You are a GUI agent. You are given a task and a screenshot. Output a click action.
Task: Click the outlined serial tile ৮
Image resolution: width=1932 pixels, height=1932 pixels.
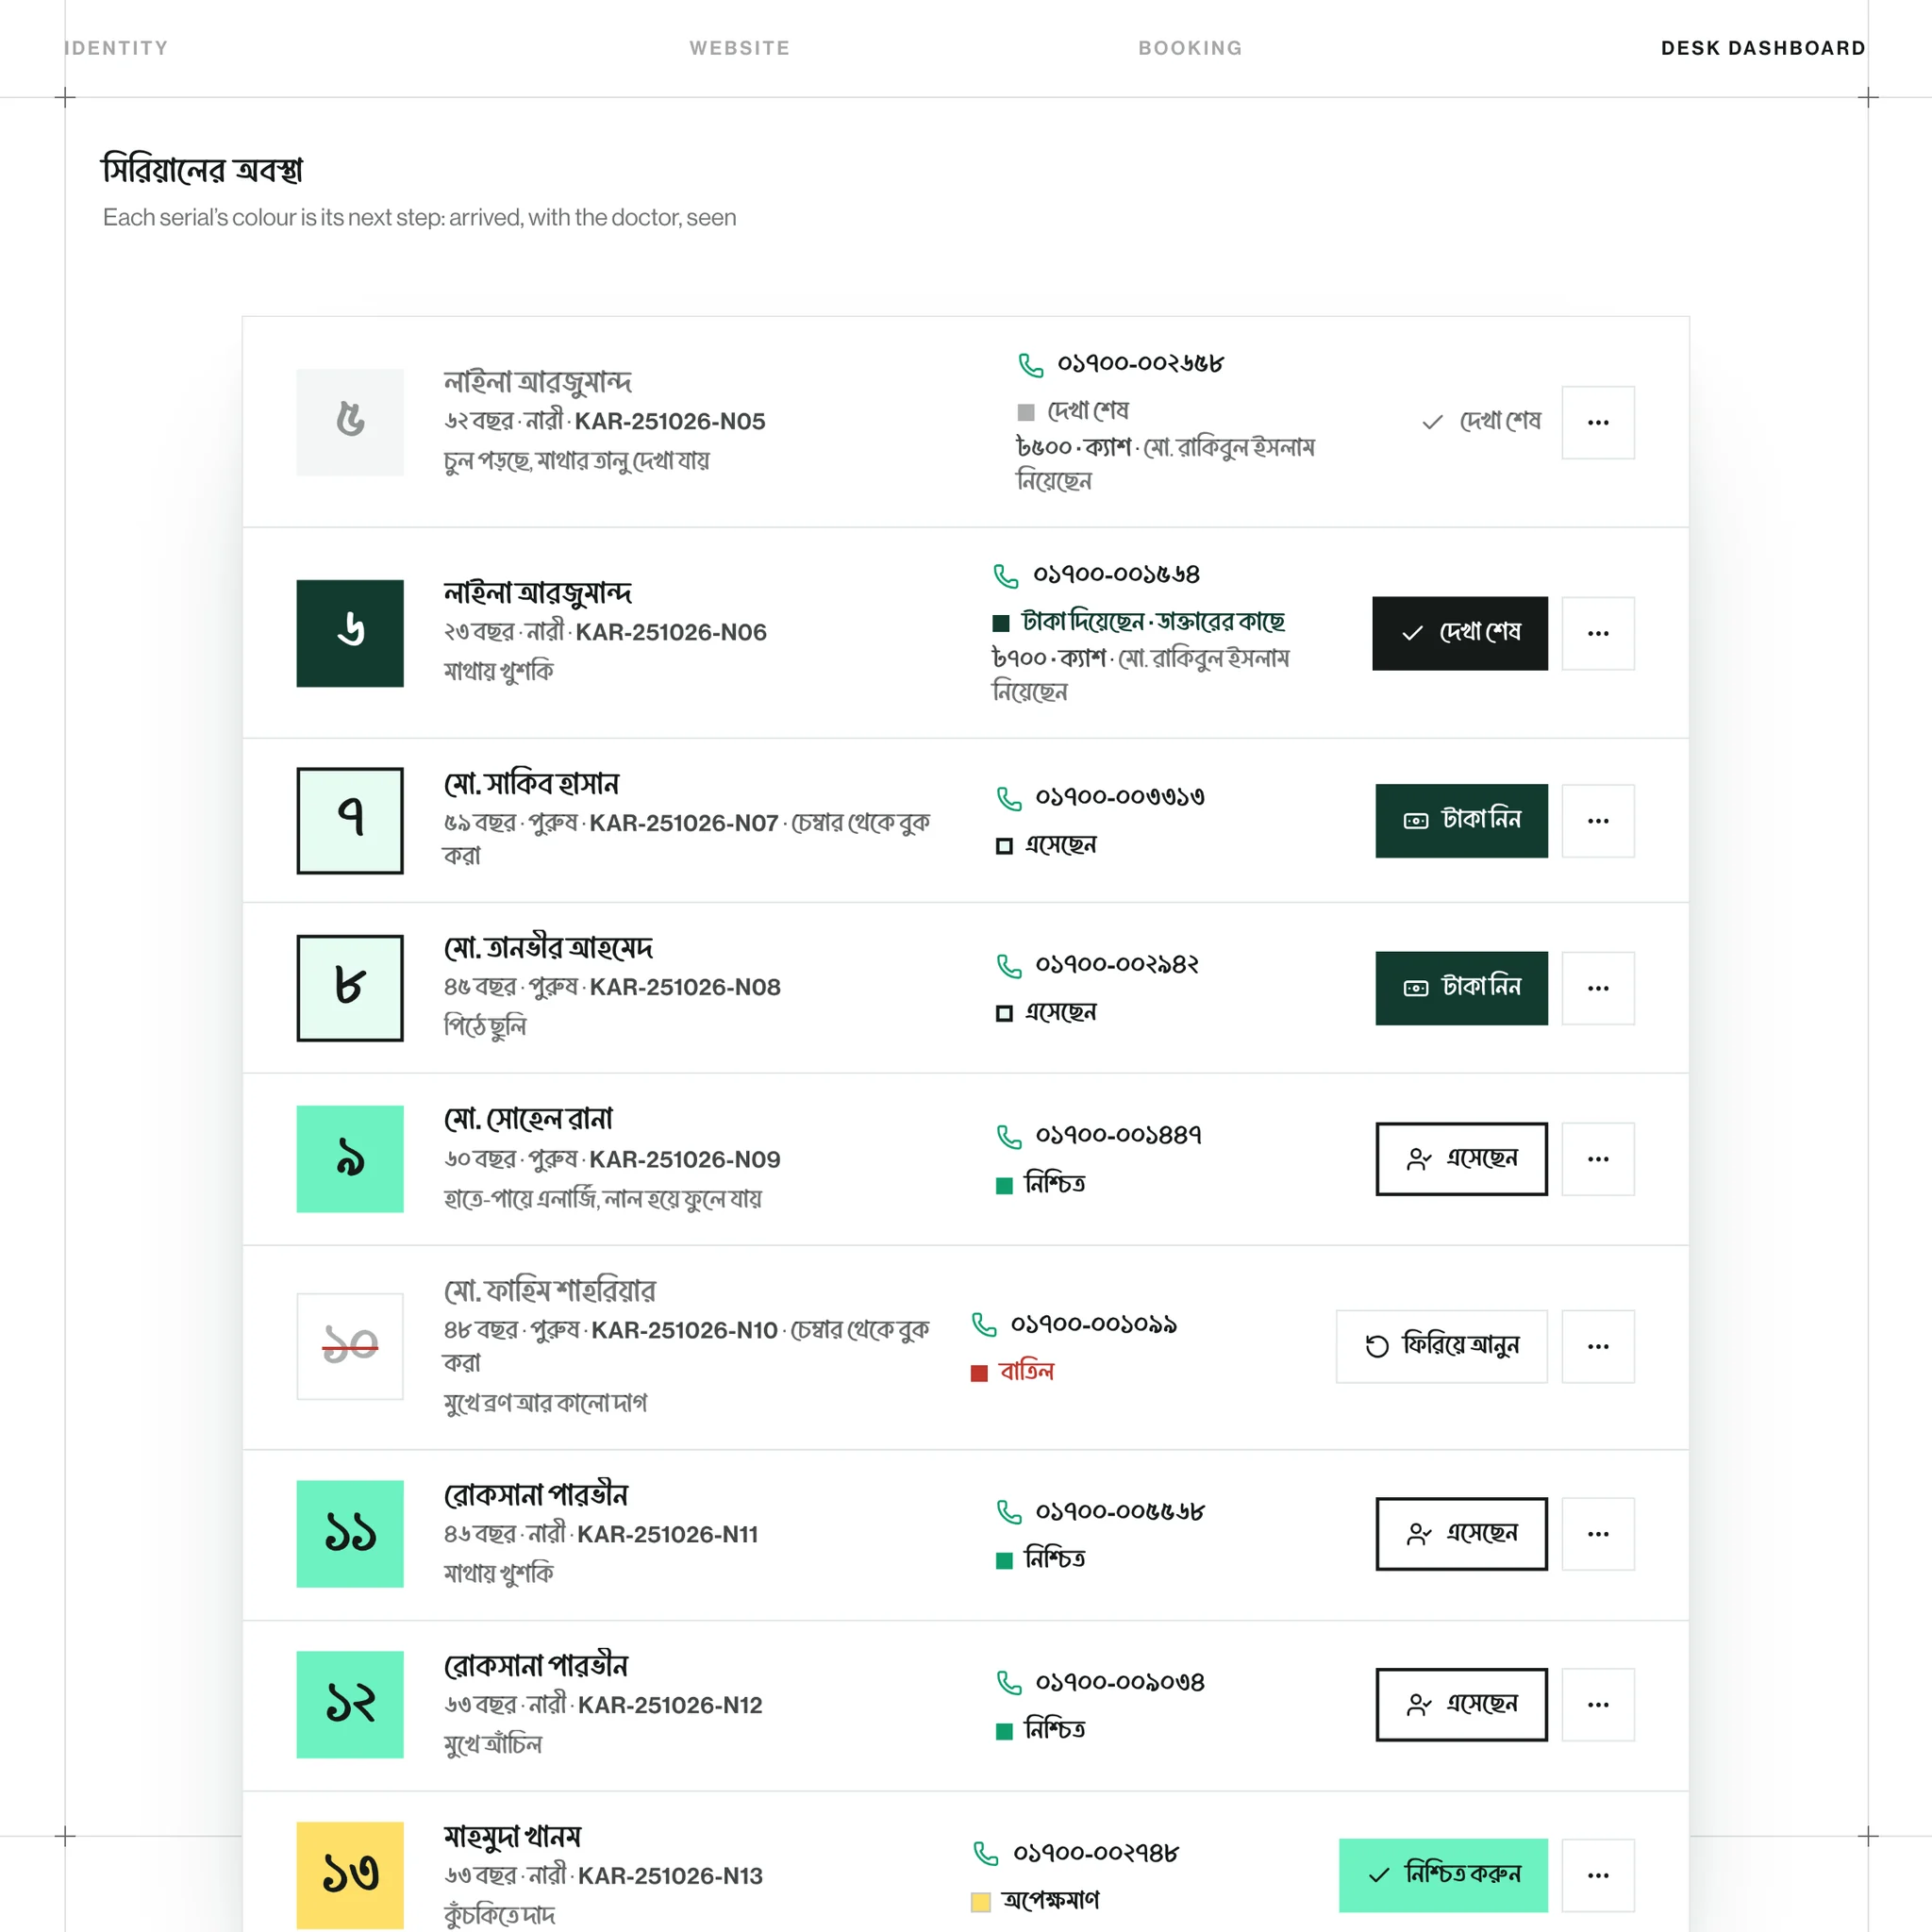[350, 988]
